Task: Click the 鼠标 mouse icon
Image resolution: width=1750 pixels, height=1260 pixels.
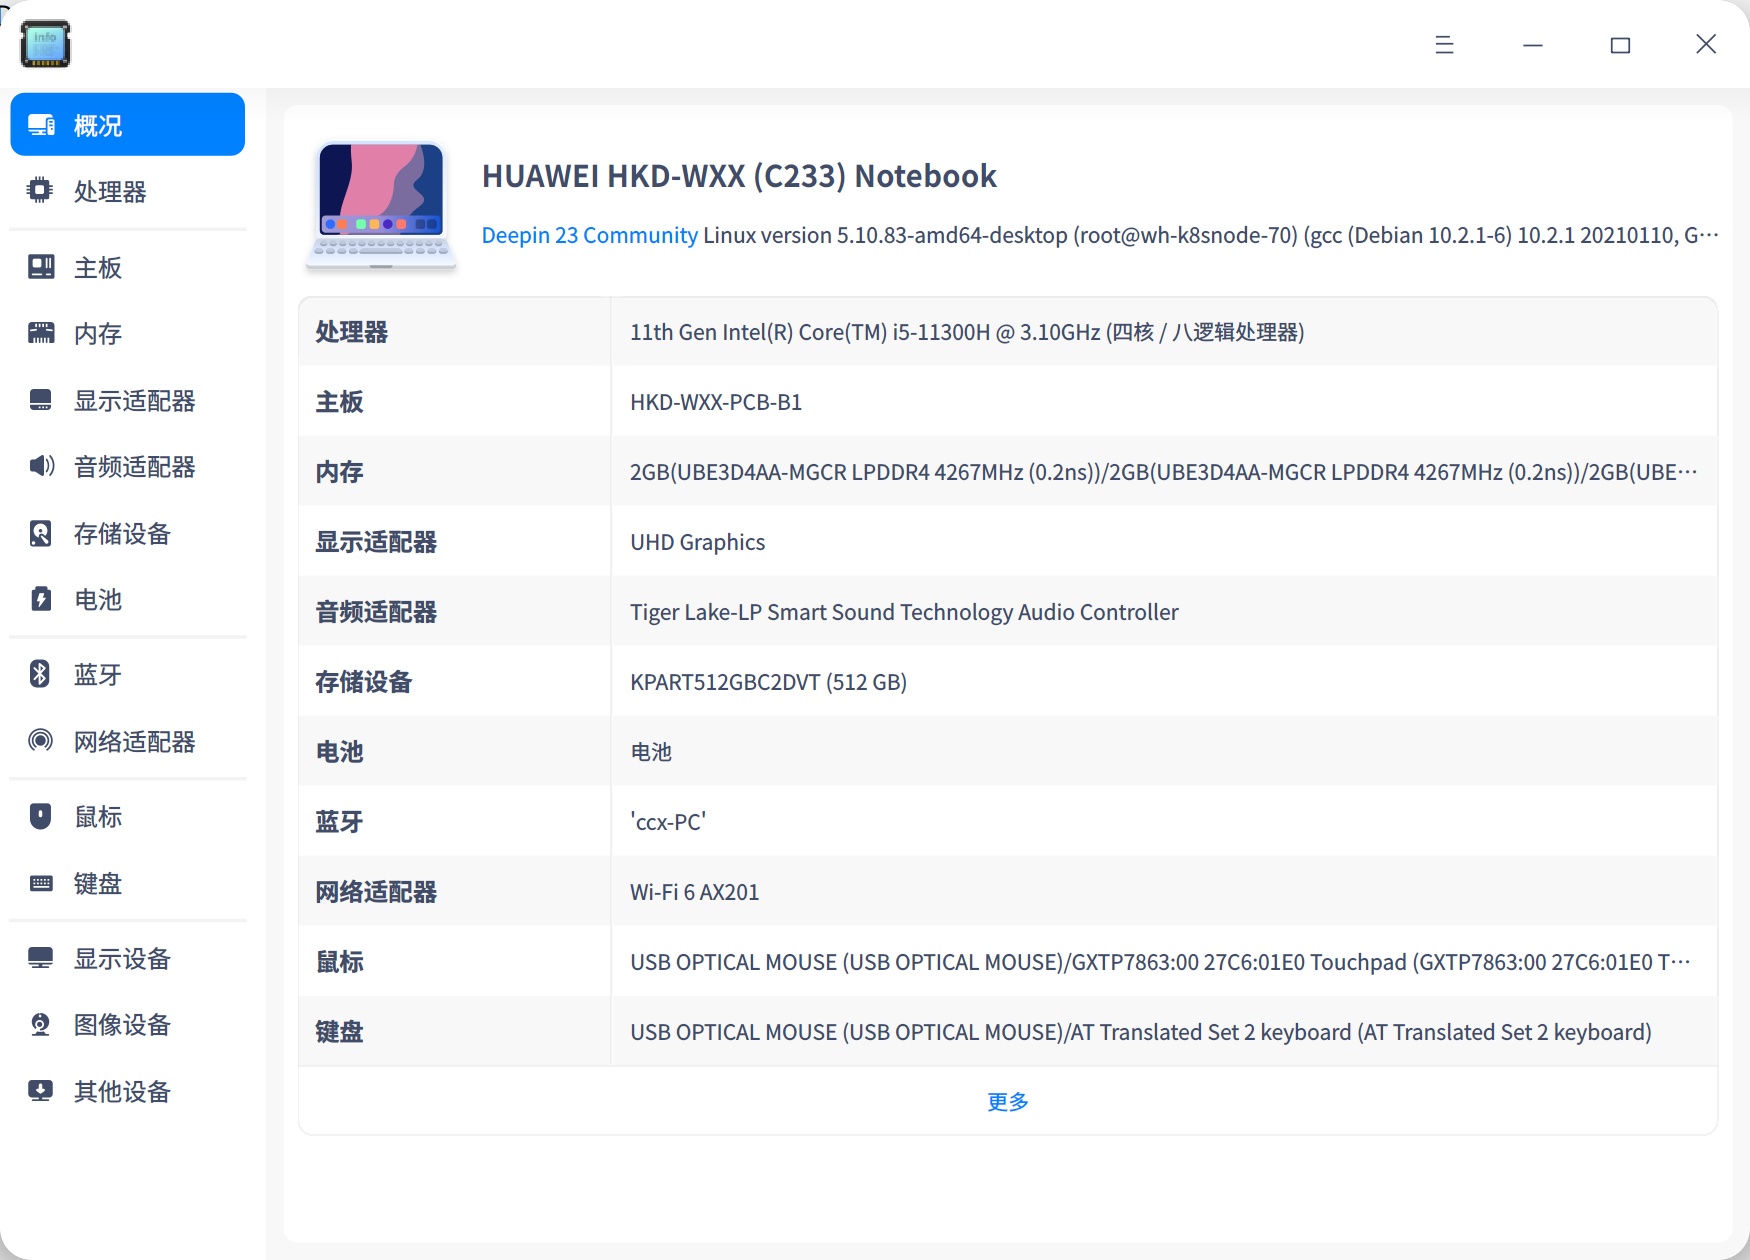Action: 40,816
